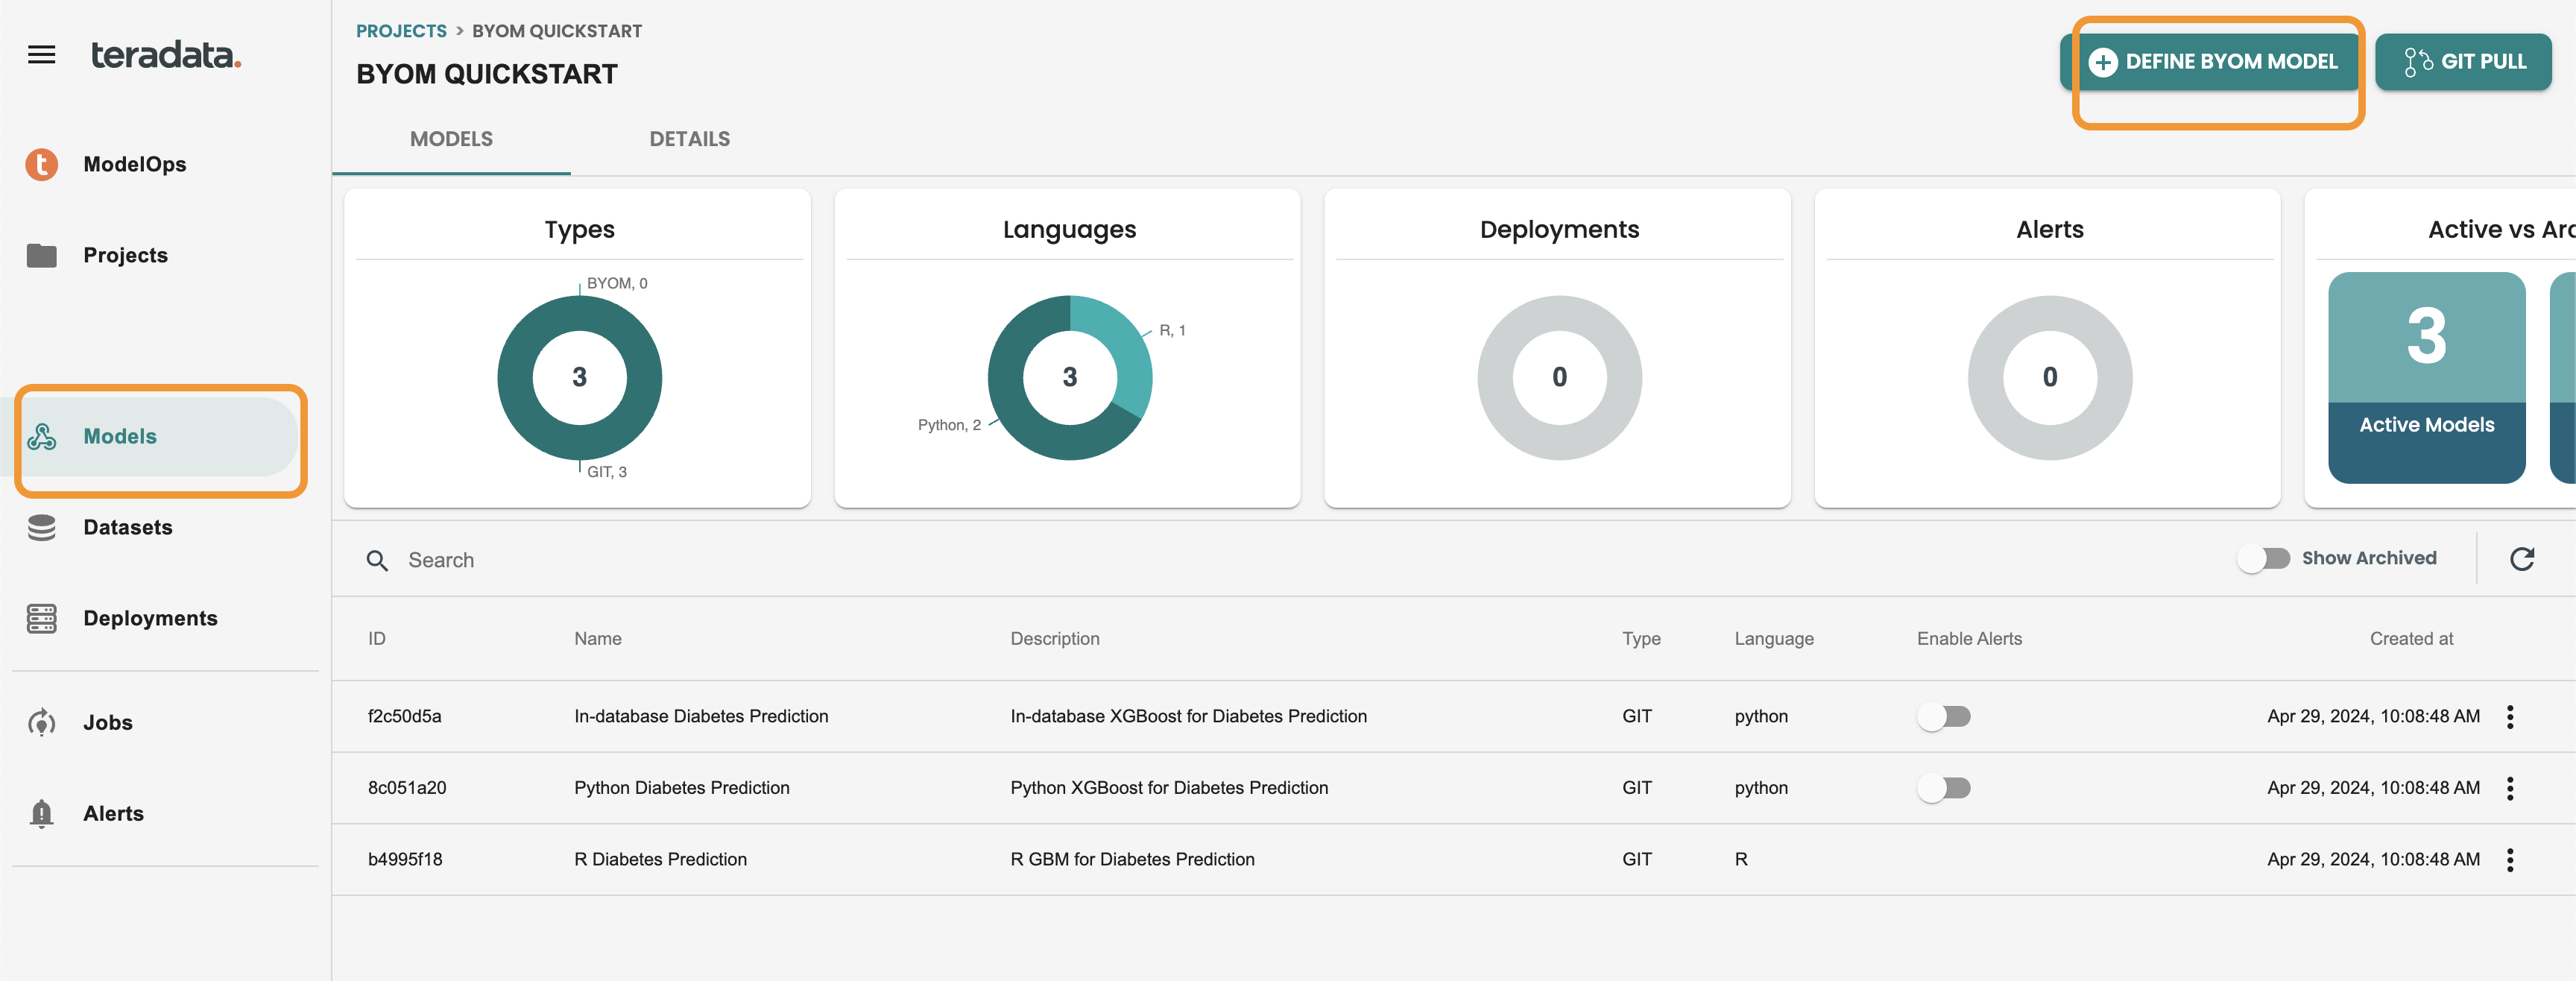Click Language cell 'R' in last row
This screenshot has height=981, width=2576.
1741,859
